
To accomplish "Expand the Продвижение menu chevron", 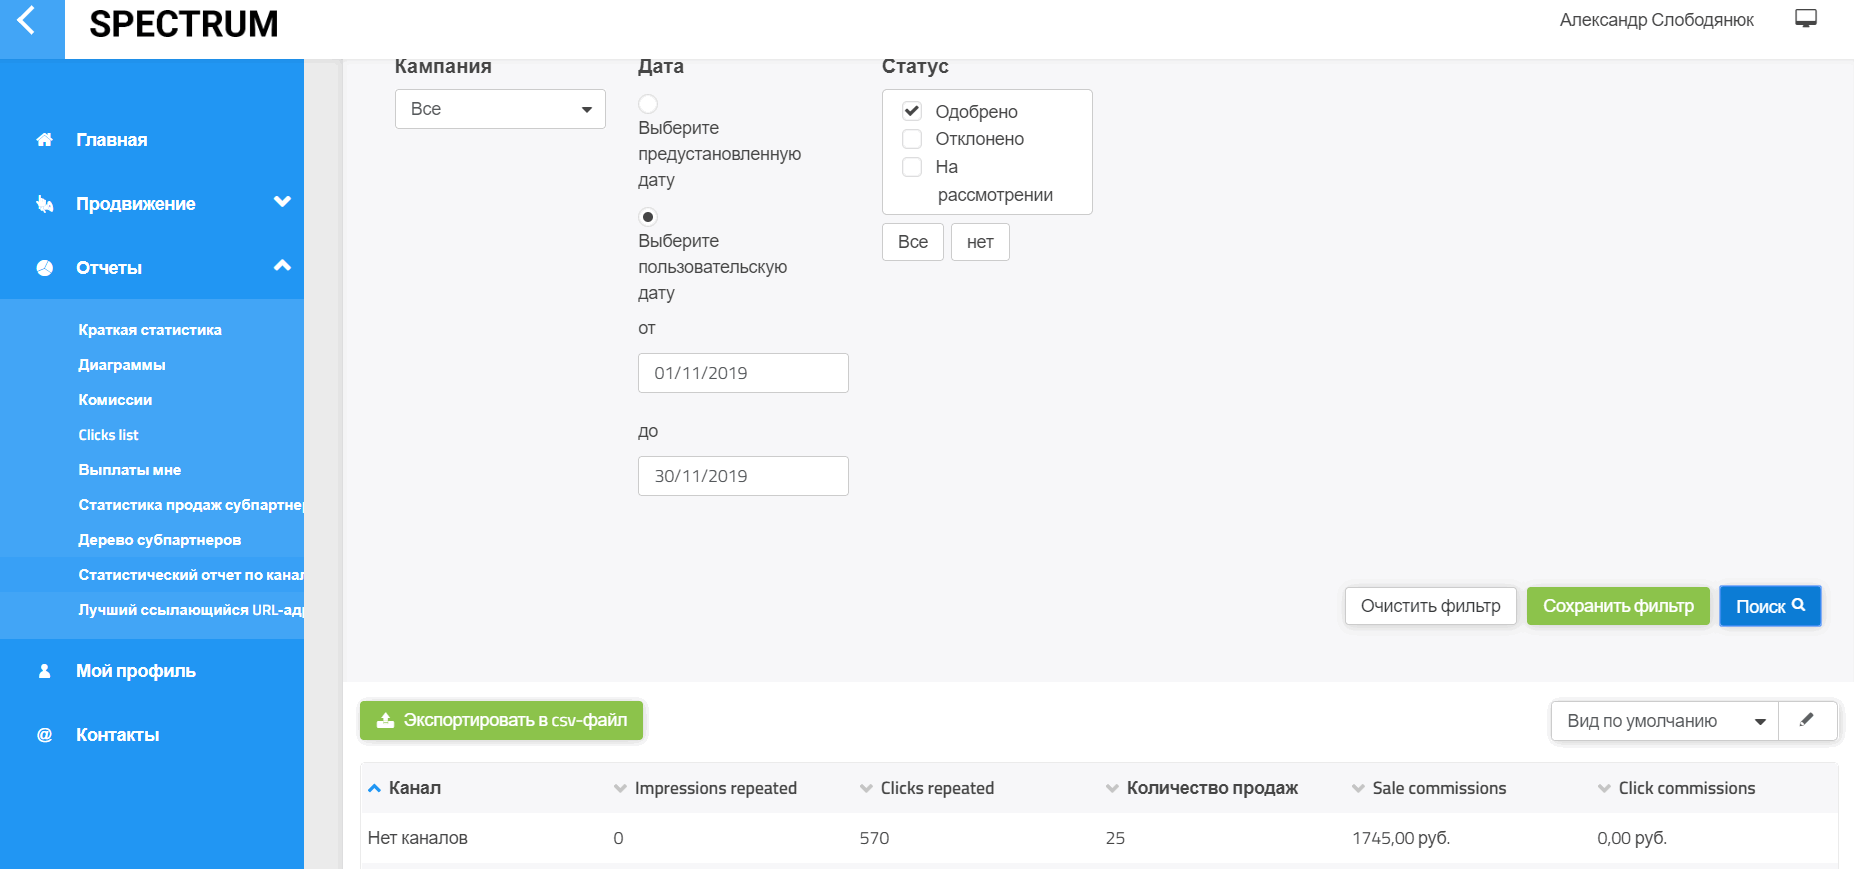I will (282, 202).
